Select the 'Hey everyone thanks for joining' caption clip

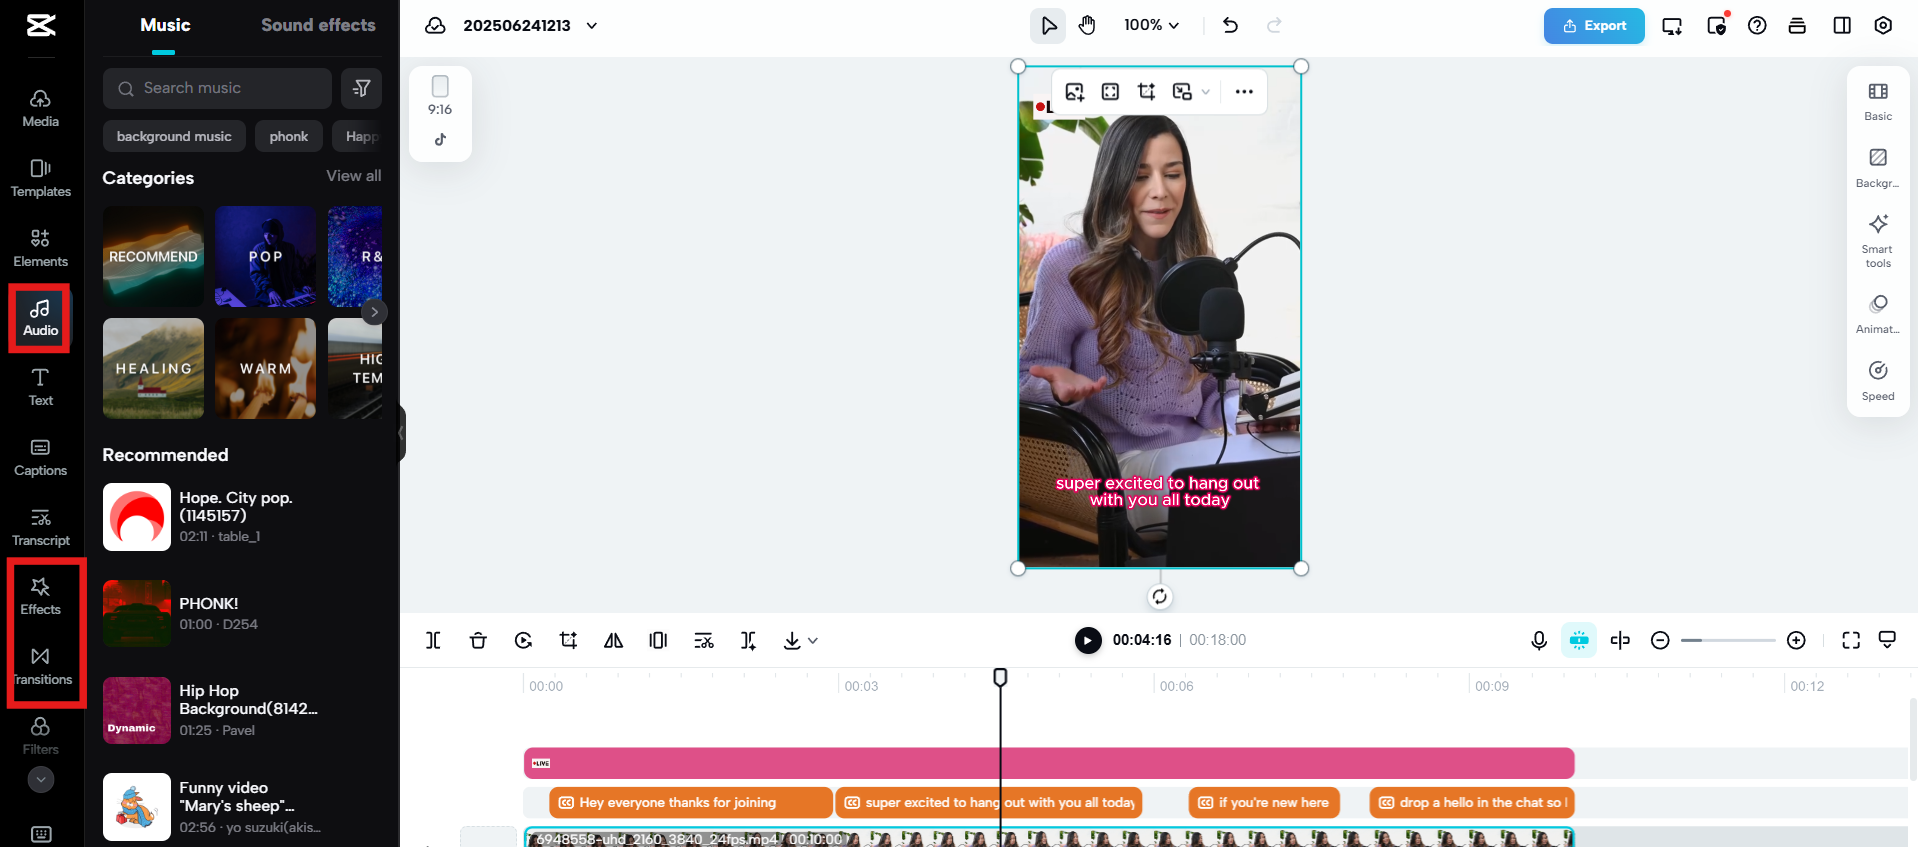tap(691, 802)
